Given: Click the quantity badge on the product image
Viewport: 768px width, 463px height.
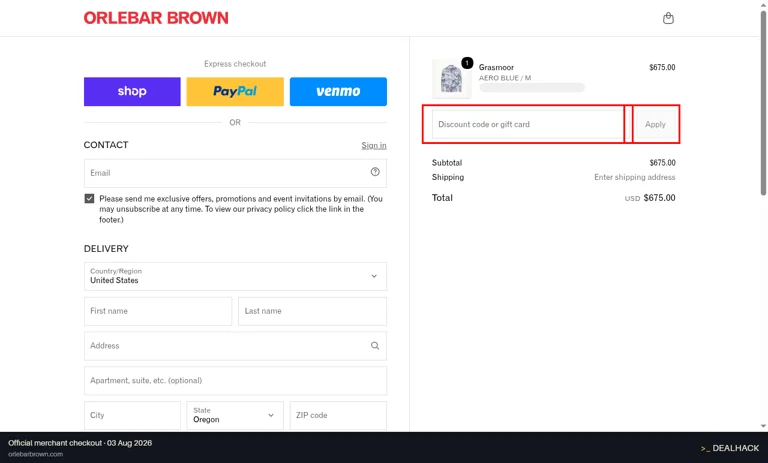Looking at the screenshot, I should click(x=467, y=63).
